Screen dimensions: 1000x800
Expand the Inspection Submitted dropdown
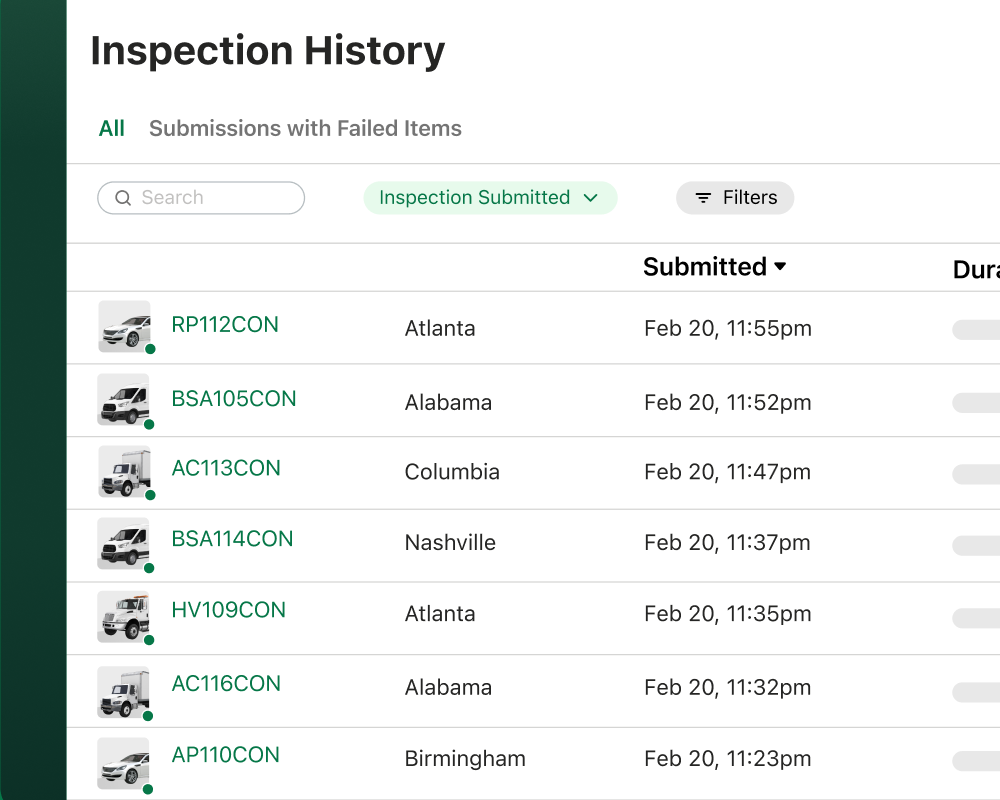coord(490,198)
